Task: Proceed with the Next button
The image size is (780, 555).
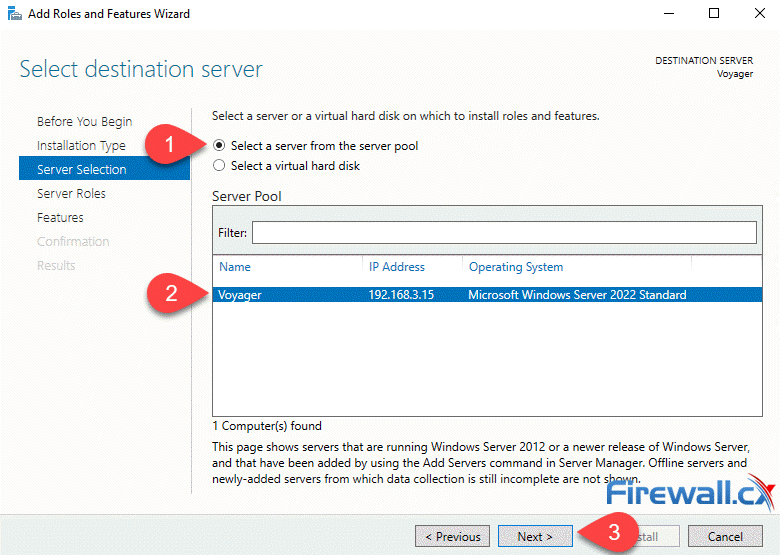Action: coord(535,536)
